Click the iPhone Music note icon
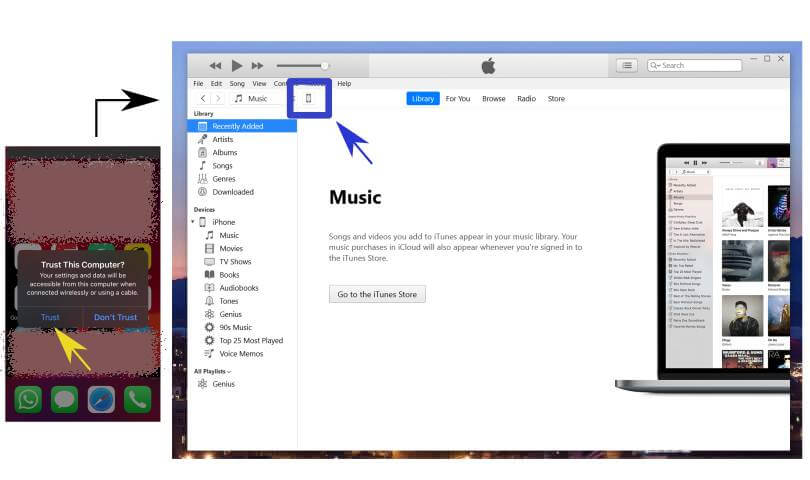 209,235
